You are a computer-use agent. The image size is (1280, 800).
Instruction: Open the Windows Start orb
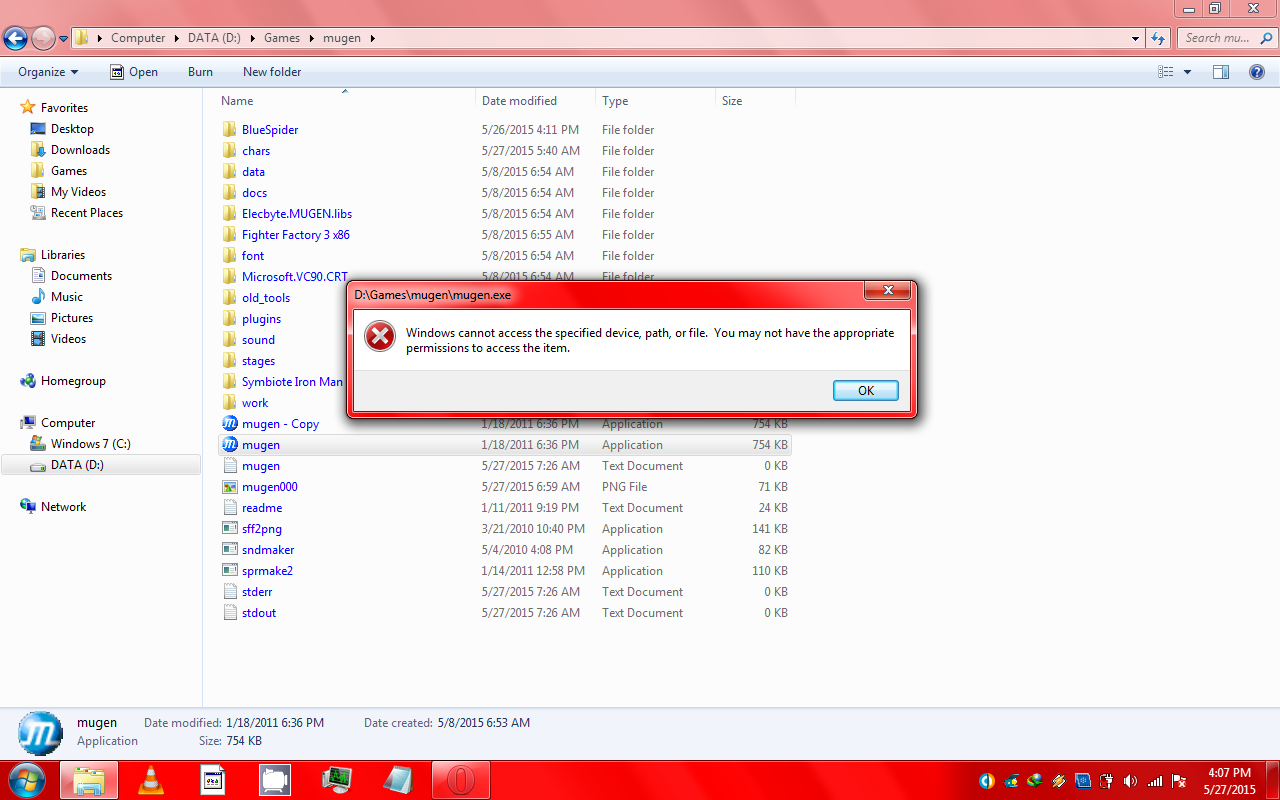pyautogui.click(x=27, y=780)
